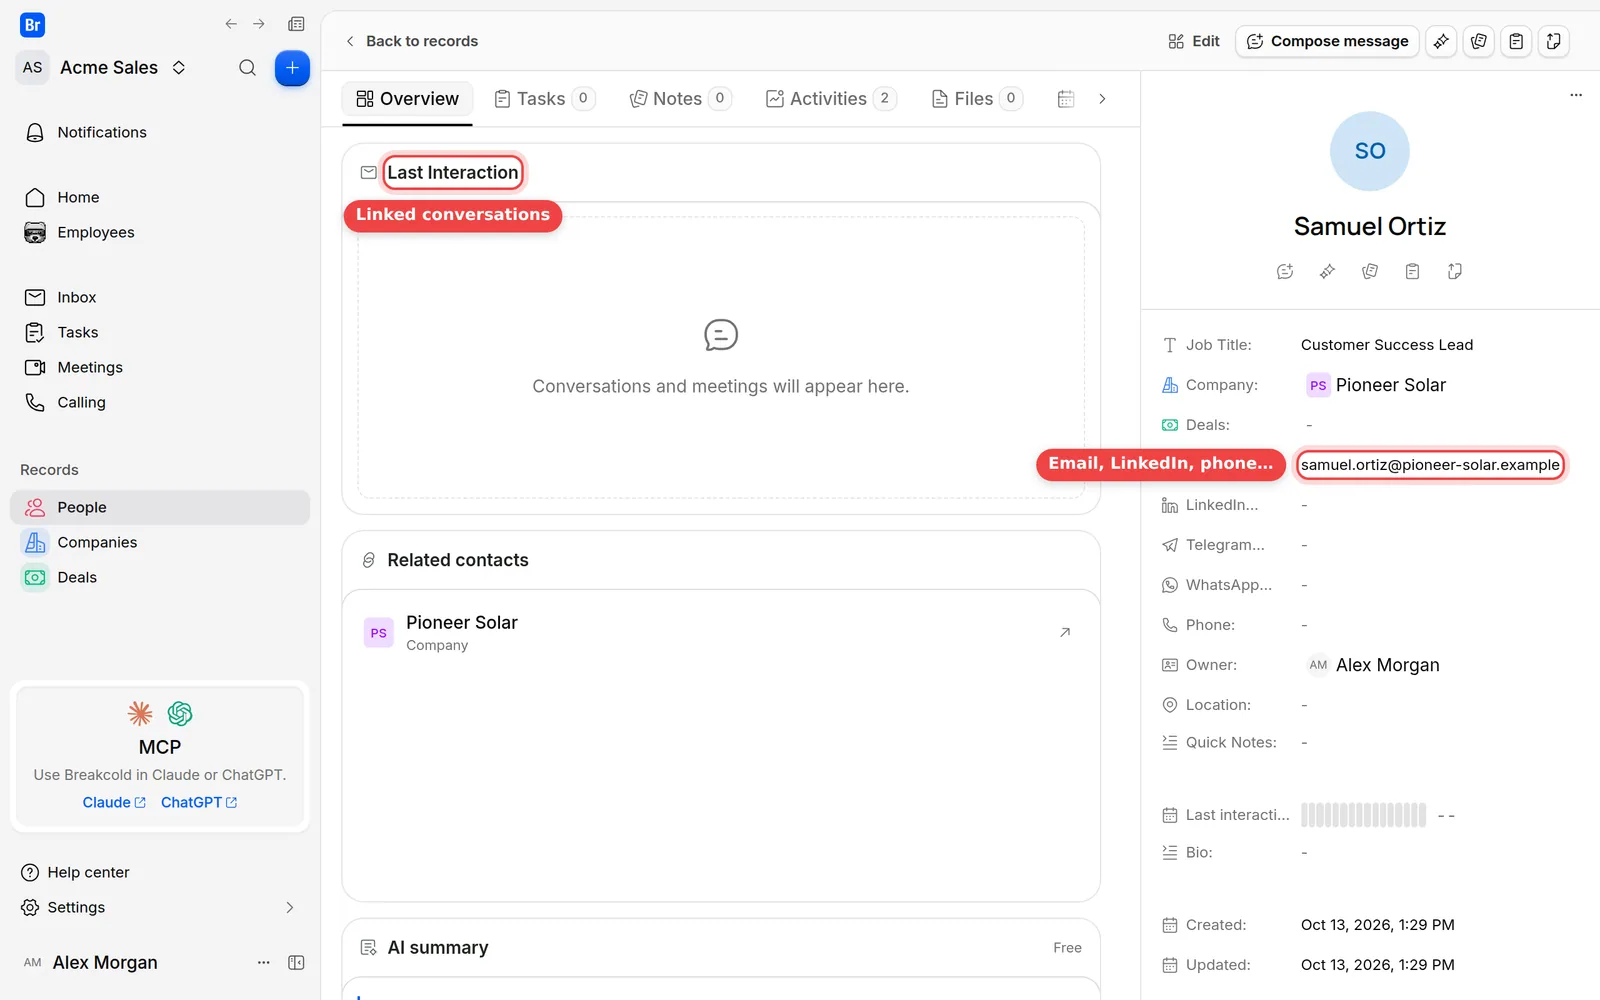Click clipboard icon below Samuel Ortiz's name
Screen dimensions: 1600x1000
click(1412, 271)
